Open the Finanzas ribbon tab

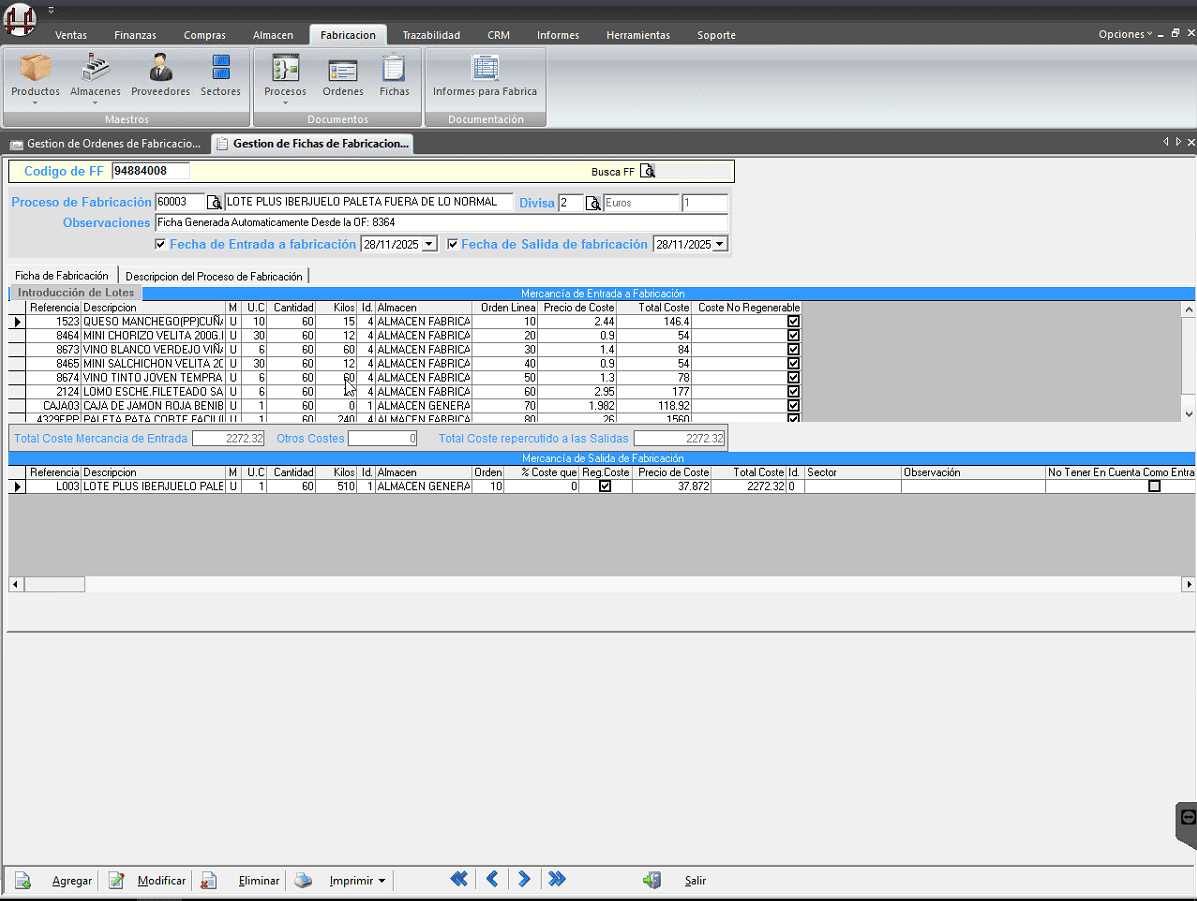coord(135,35)
